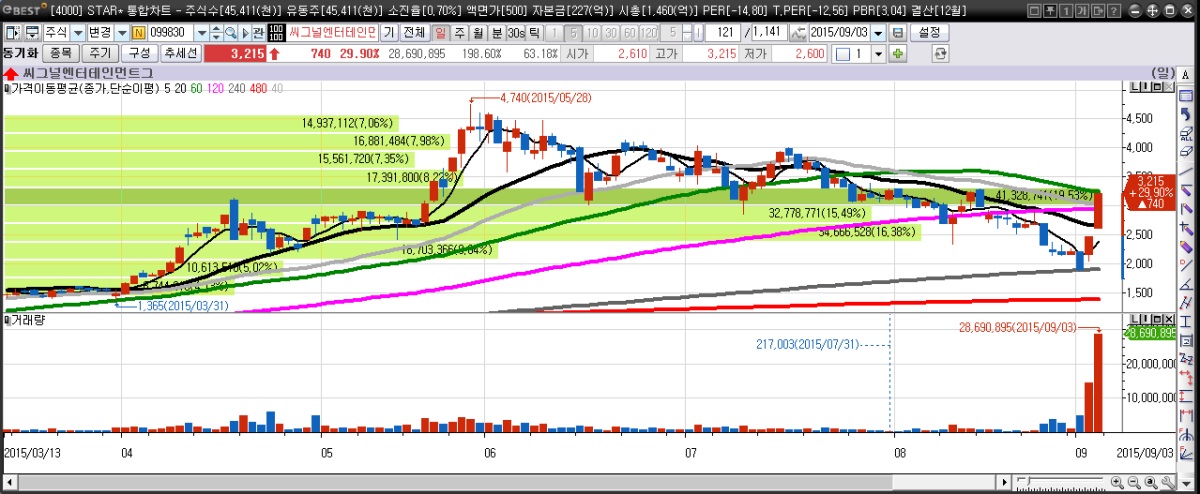Click the zoom out magnifier at bottom
The height and width of the screenshot is (494, 1200).
1134,482
